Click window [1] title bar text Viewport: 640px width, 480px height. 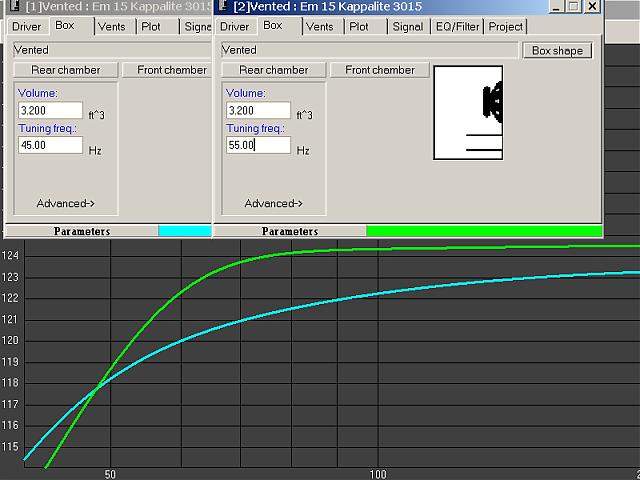[x=118, y=6]
